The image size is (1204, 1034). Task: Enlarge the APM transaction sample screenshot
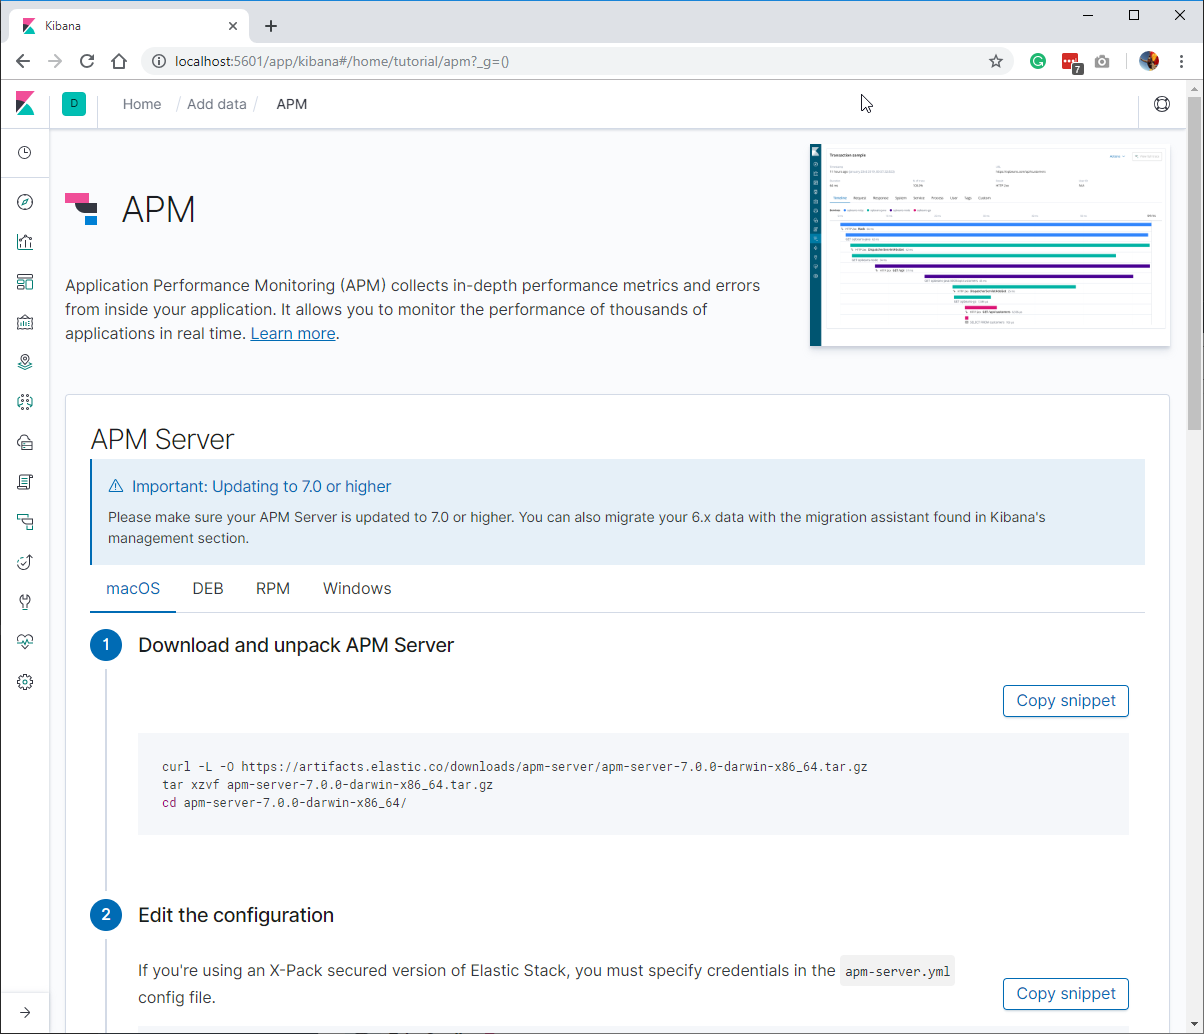pyautogui.click(x=990, y=245)
